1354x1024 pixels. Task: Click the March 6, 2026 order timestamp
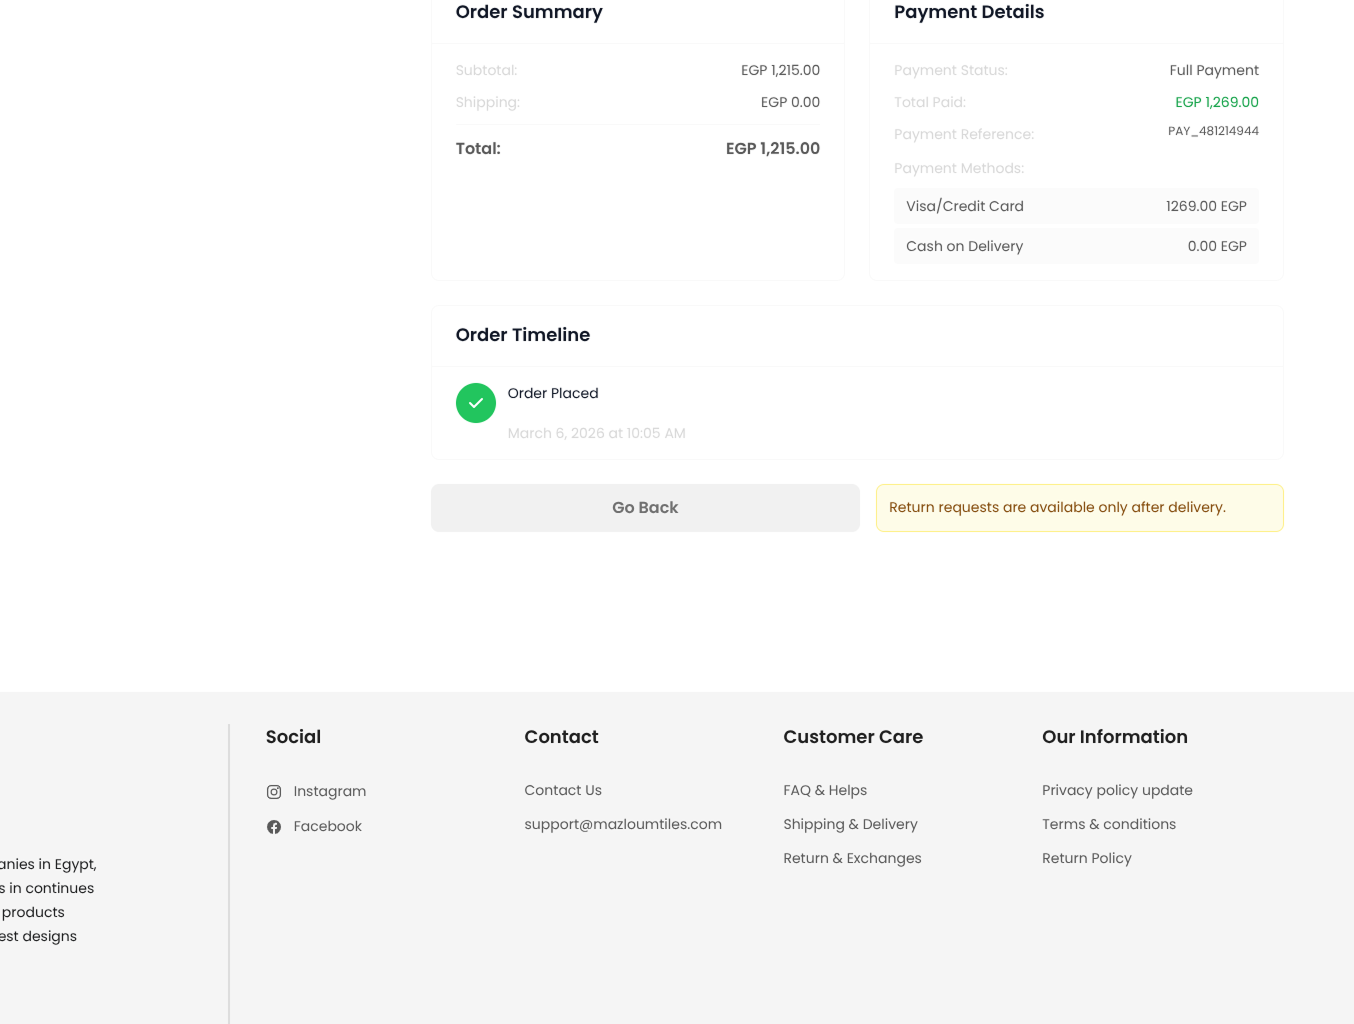coord(596,433)
